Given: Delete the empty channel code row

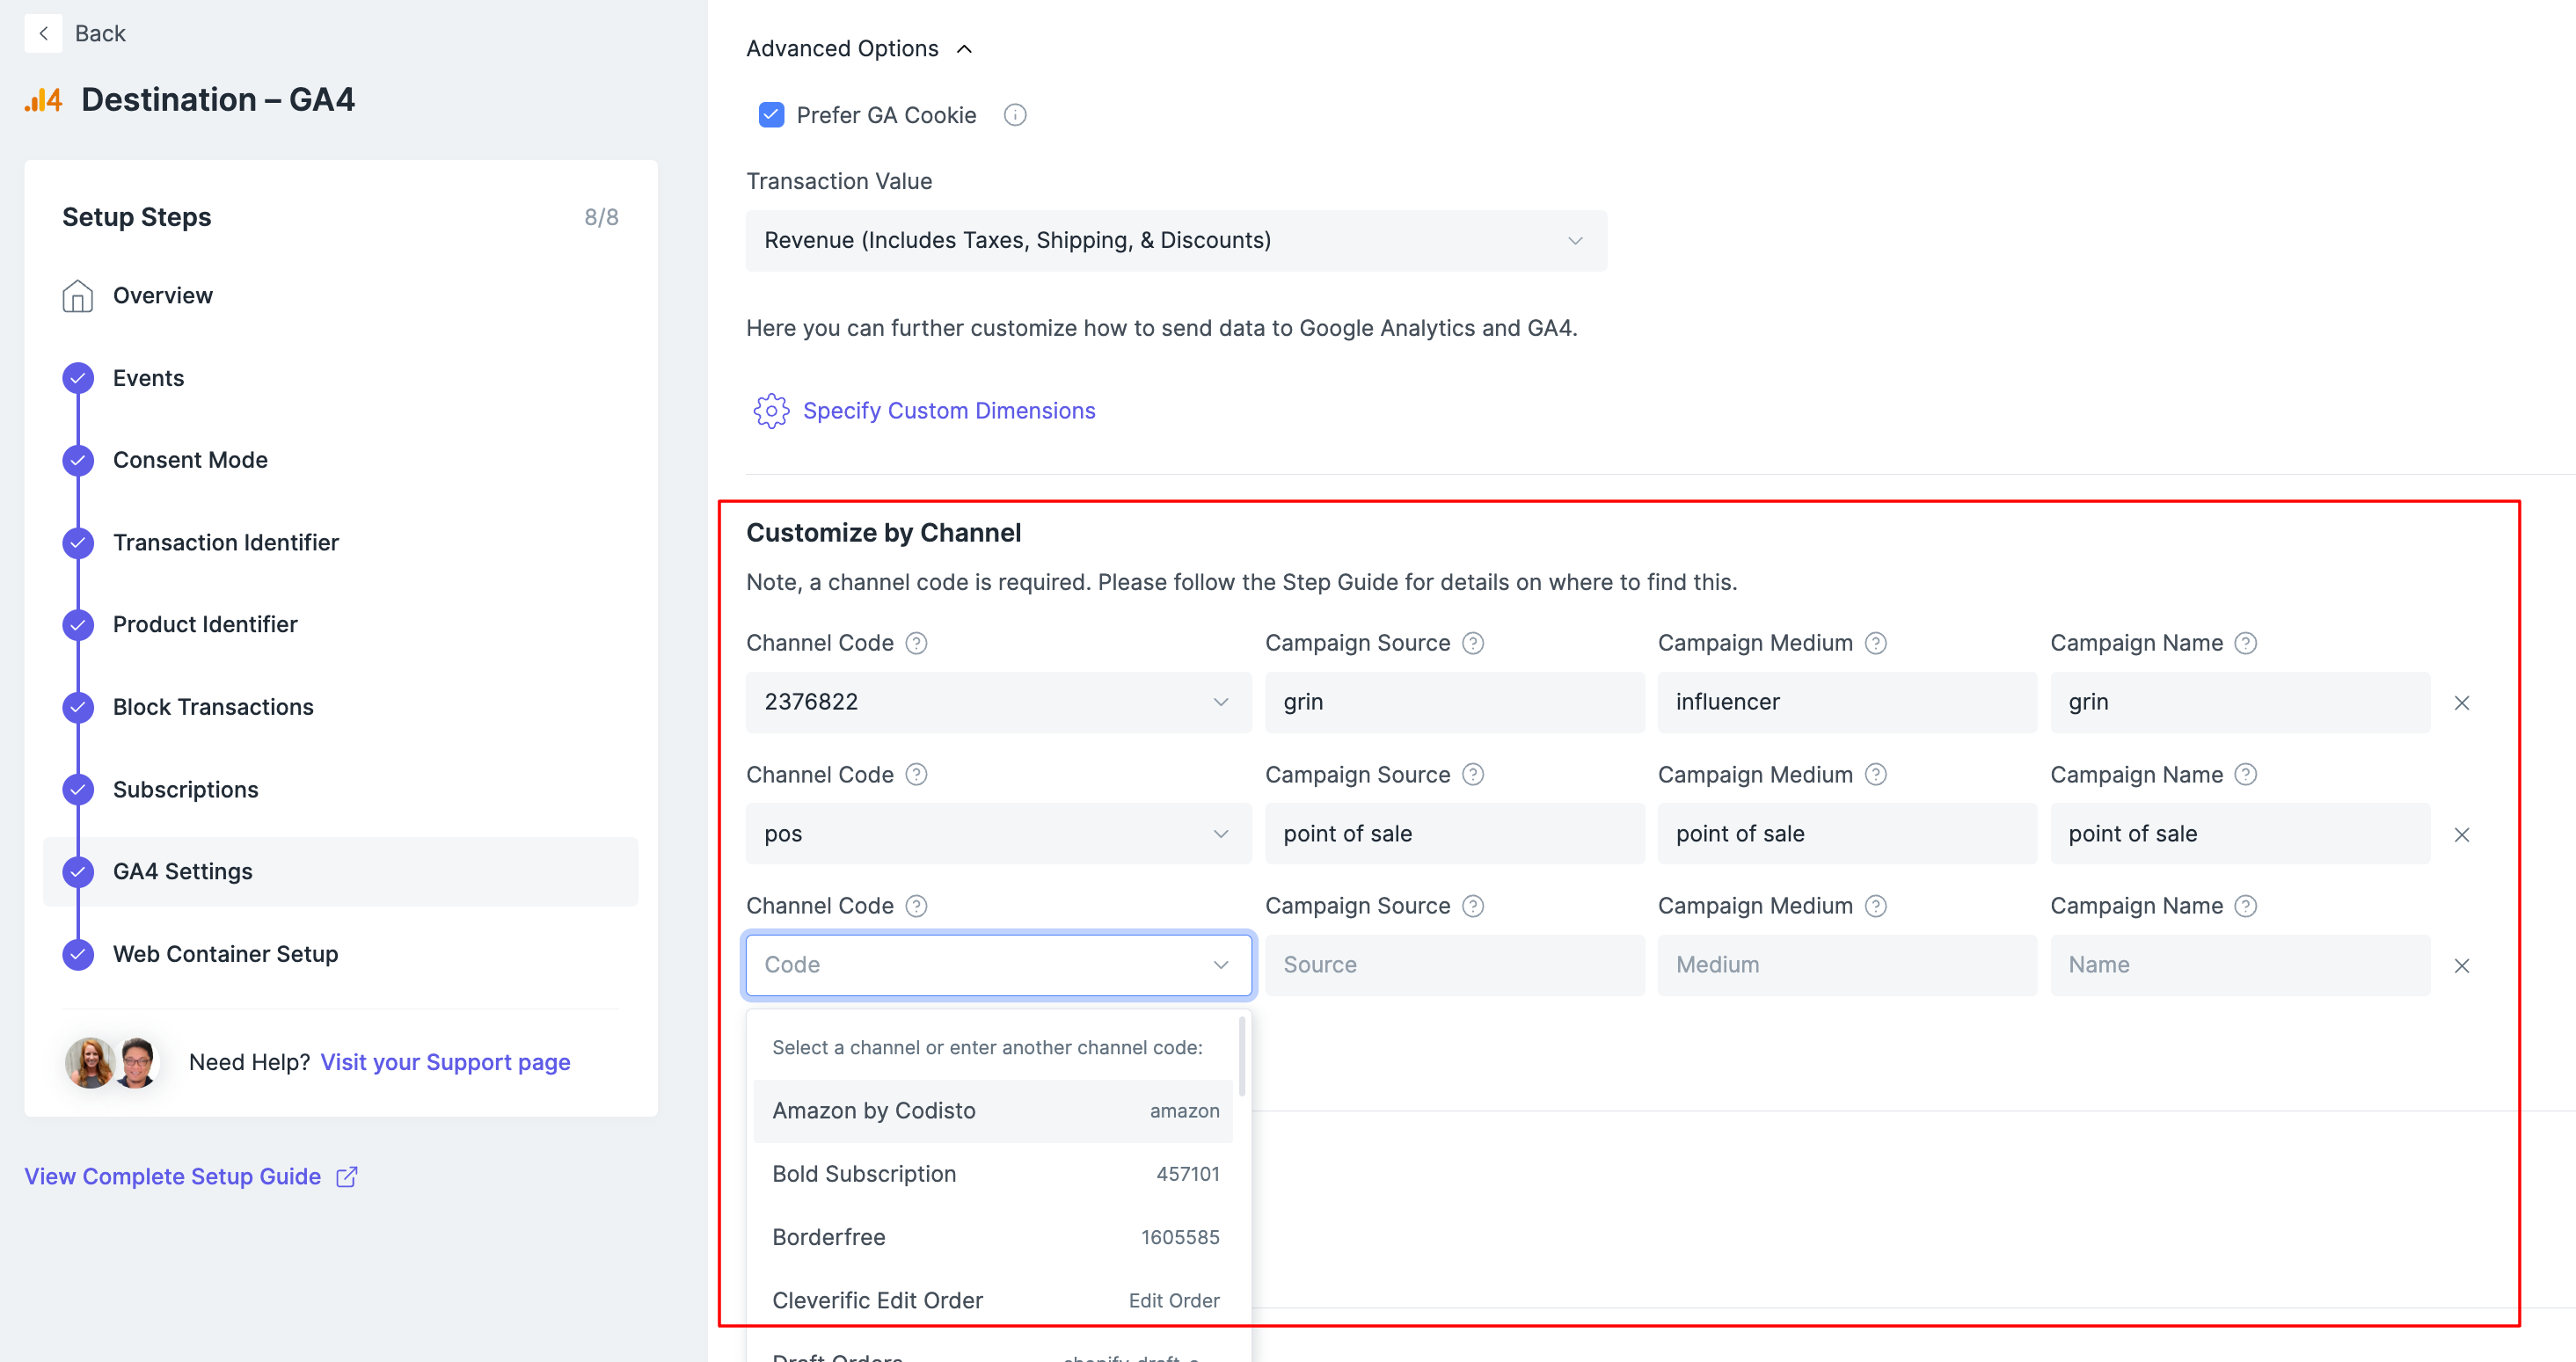Looking at the screenshot, I should tap(2461, 965).
